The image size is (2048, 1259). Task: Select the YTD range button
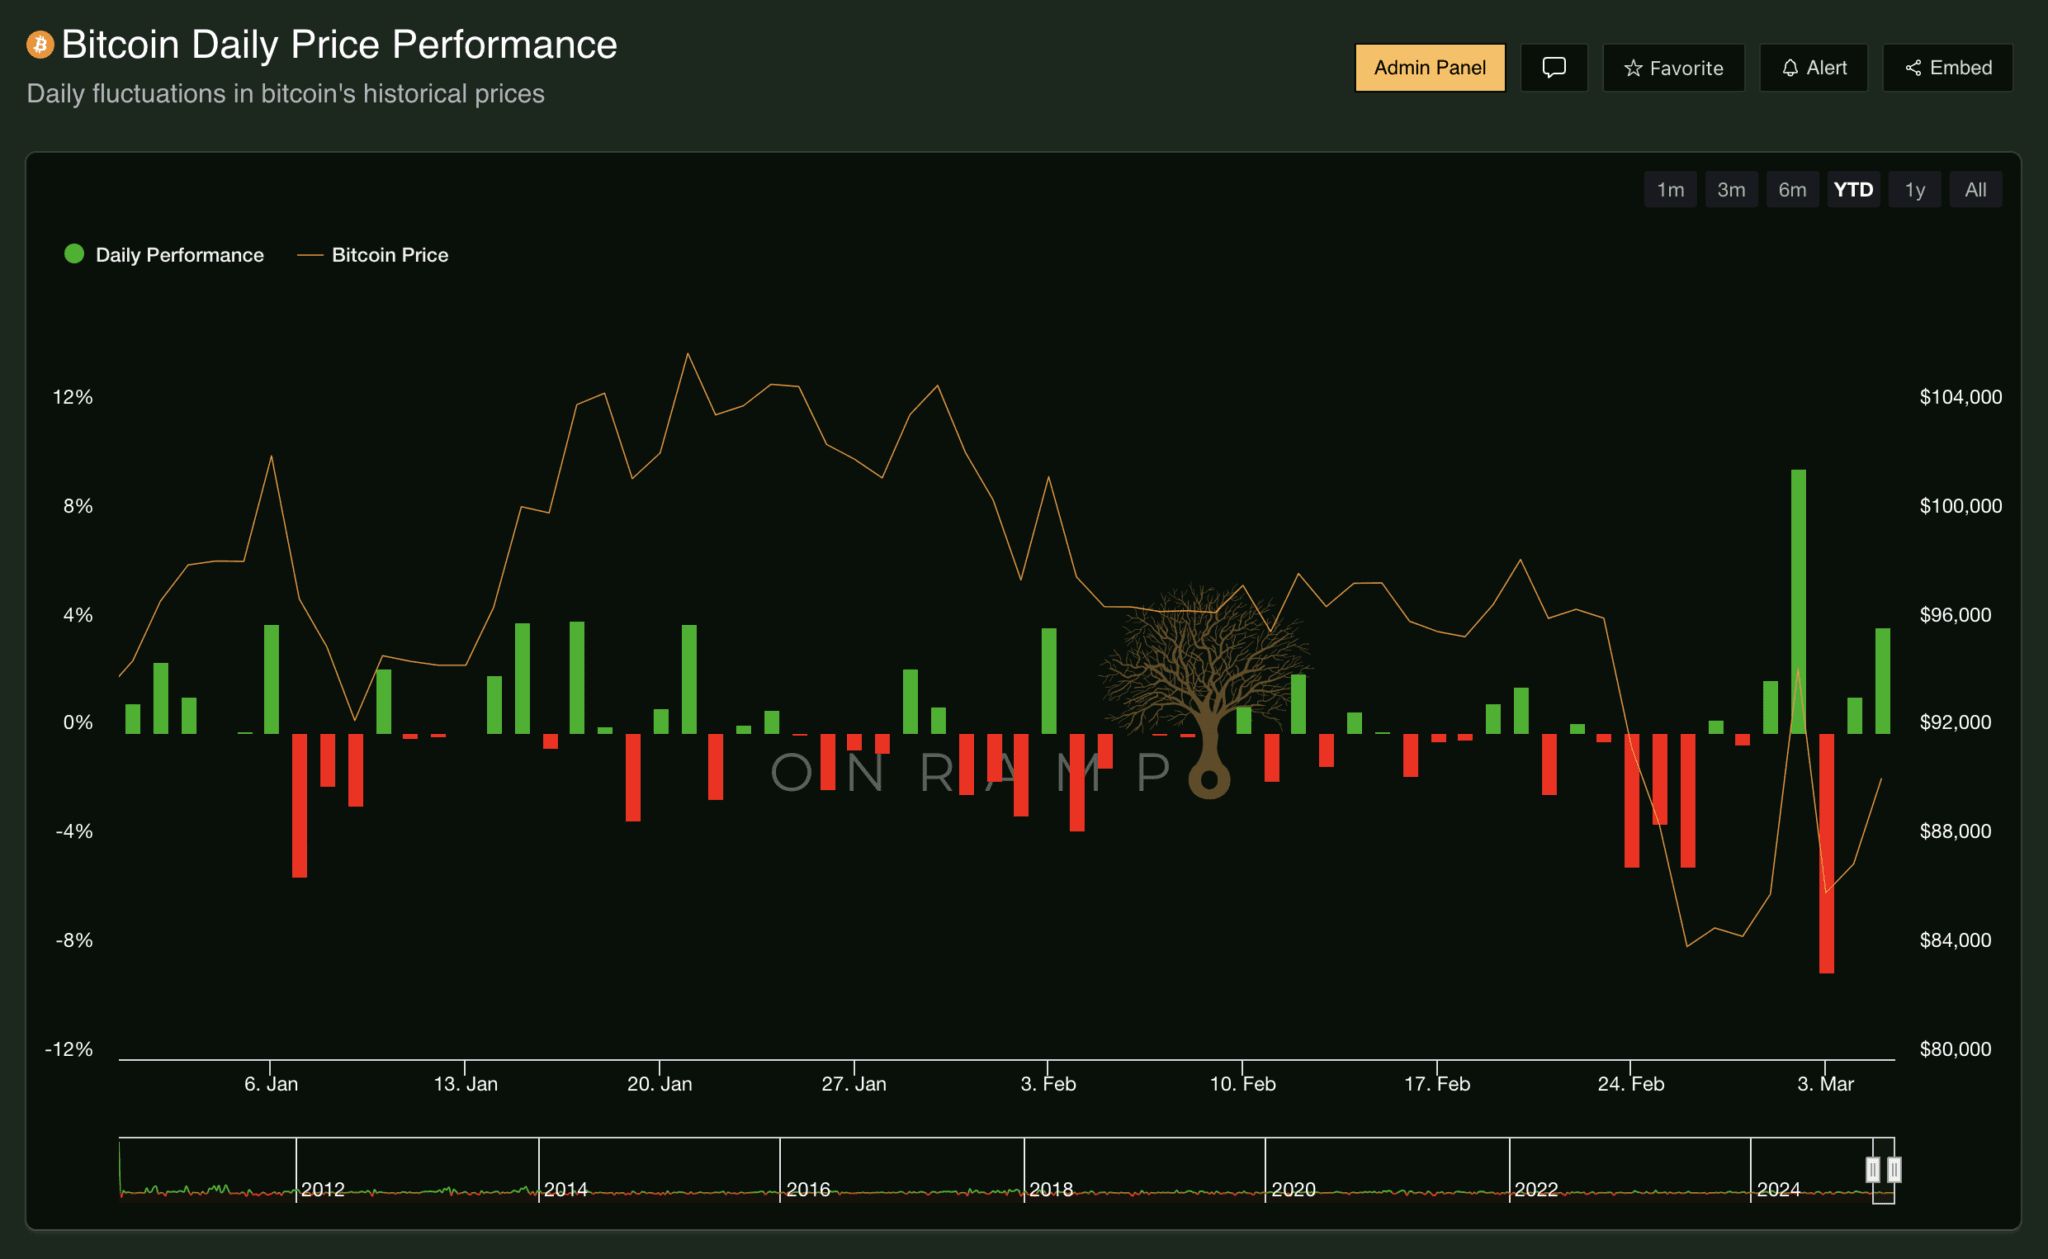coord(1853,190)
